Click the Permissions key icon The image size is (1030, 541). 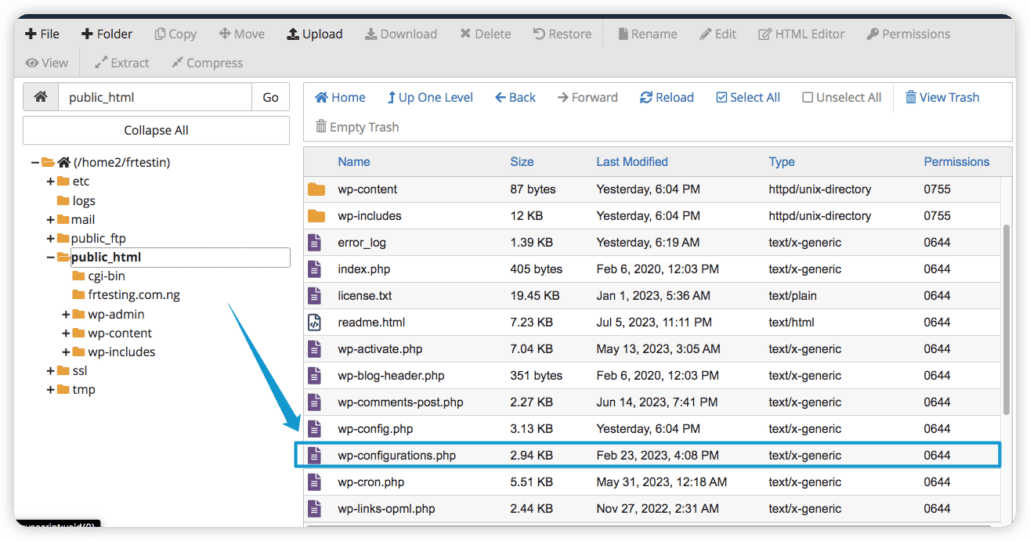pos(872,34)
